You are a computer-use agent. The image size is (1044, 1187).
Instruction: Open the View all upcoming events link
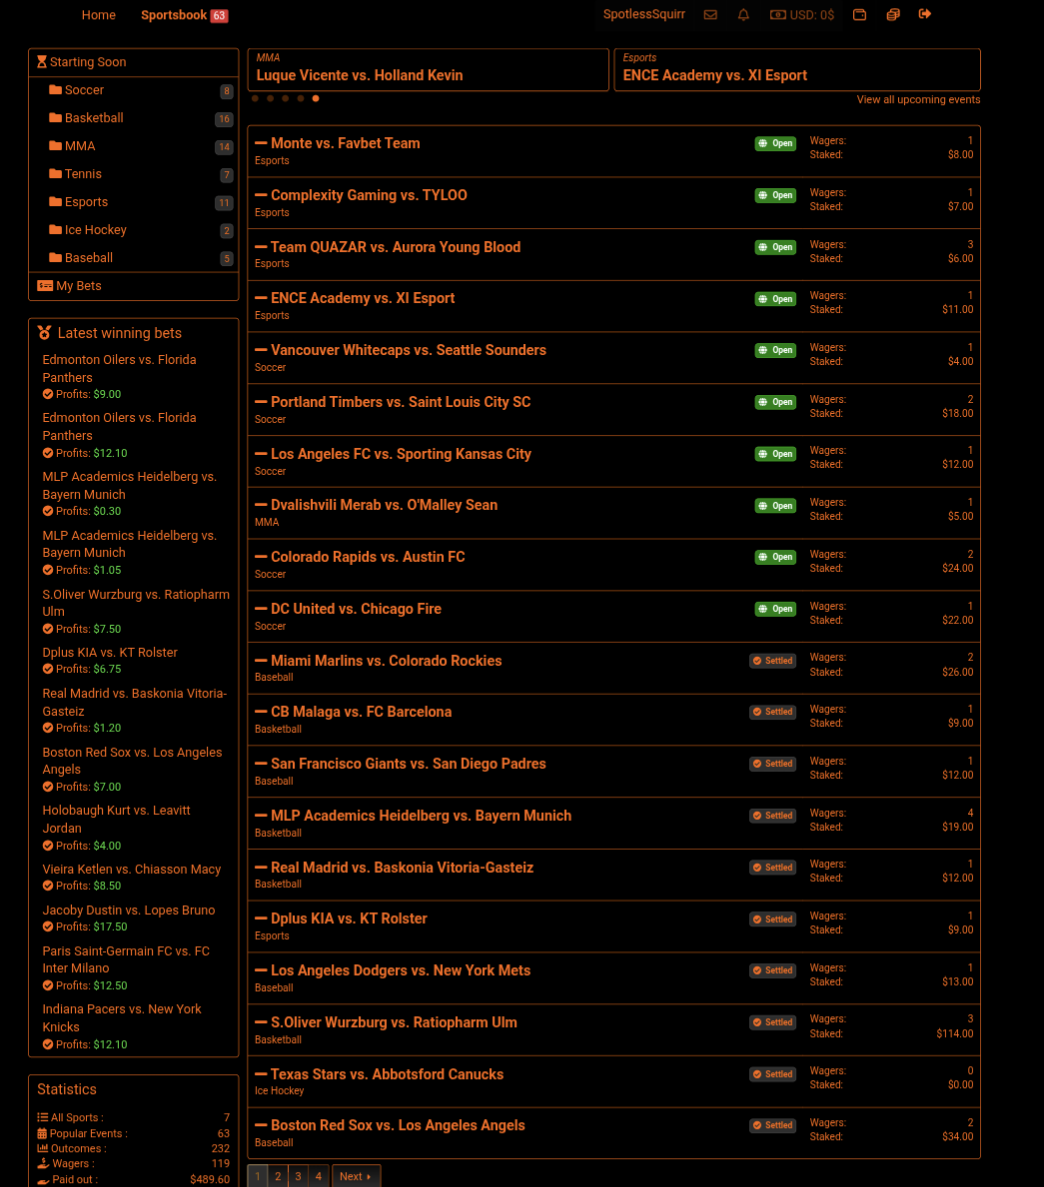tap(918, 100)
